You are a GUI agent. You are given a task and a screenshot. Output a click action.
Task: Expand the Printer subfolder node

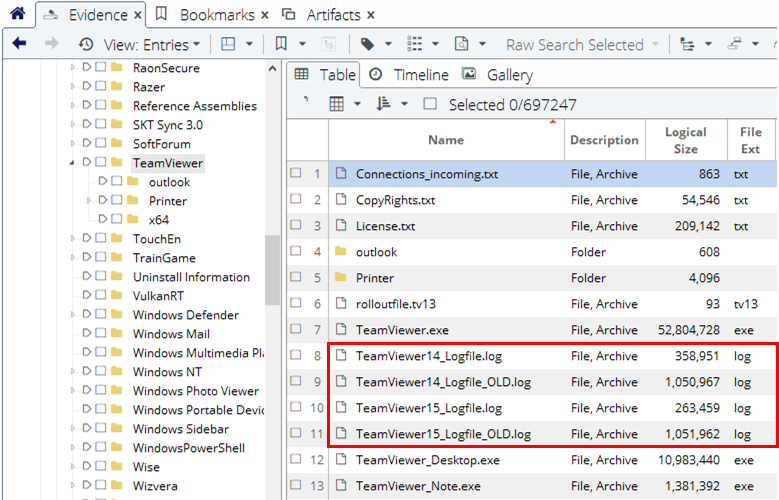(89, 201)
